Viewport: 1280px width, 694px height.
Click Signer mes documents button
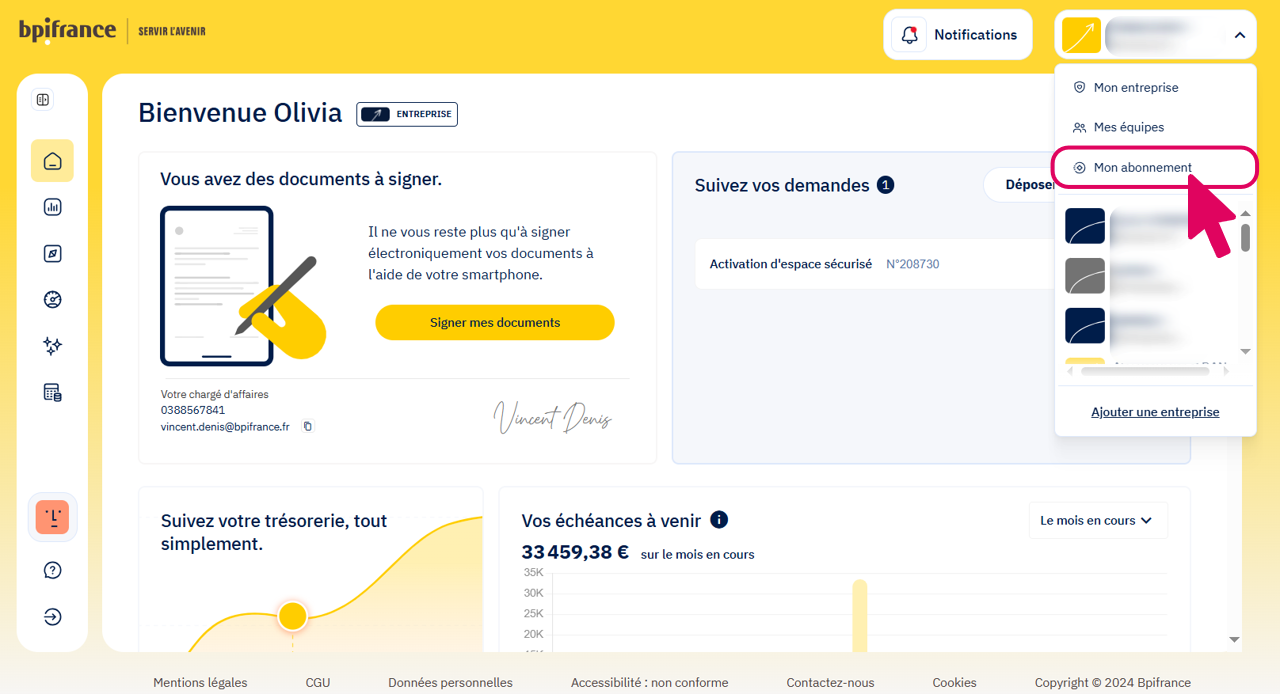coord(495,322)
